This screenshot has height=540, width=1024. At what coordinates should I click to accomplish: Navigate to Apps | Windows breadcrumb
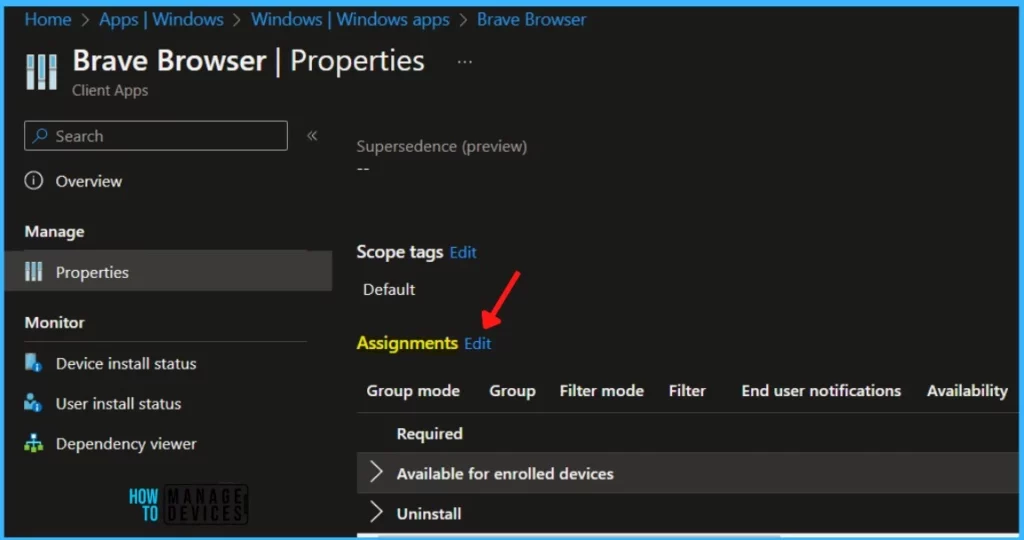(x=161, y=20)
